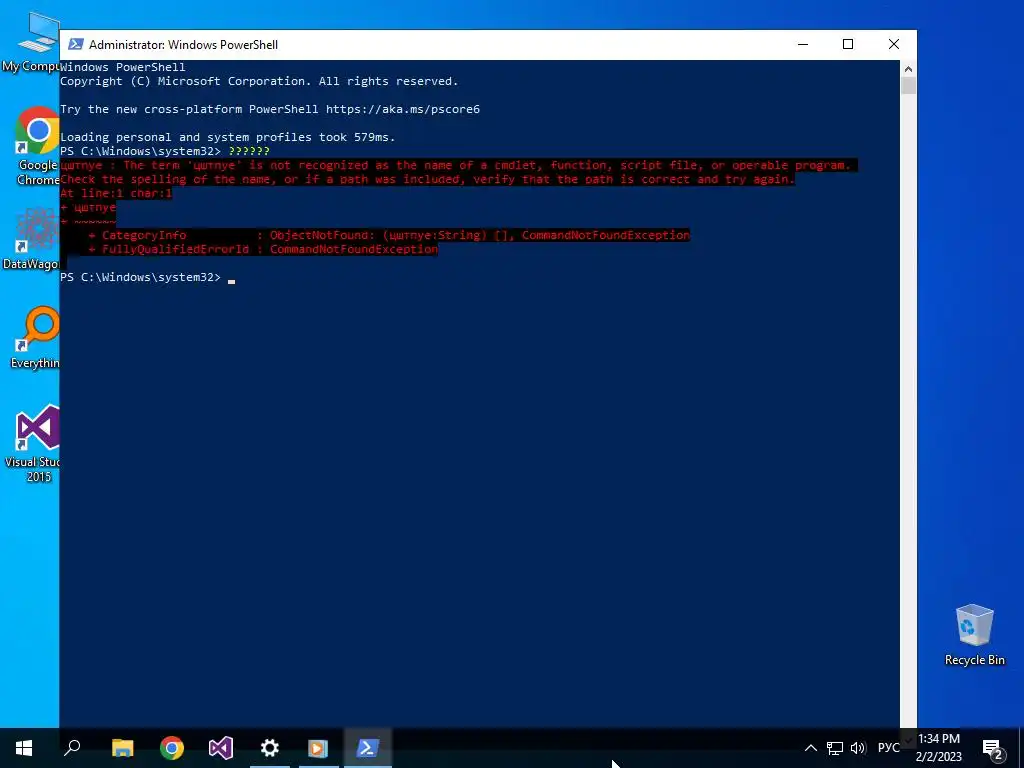Click the PowerShell scrollbar up arrow

908,69
